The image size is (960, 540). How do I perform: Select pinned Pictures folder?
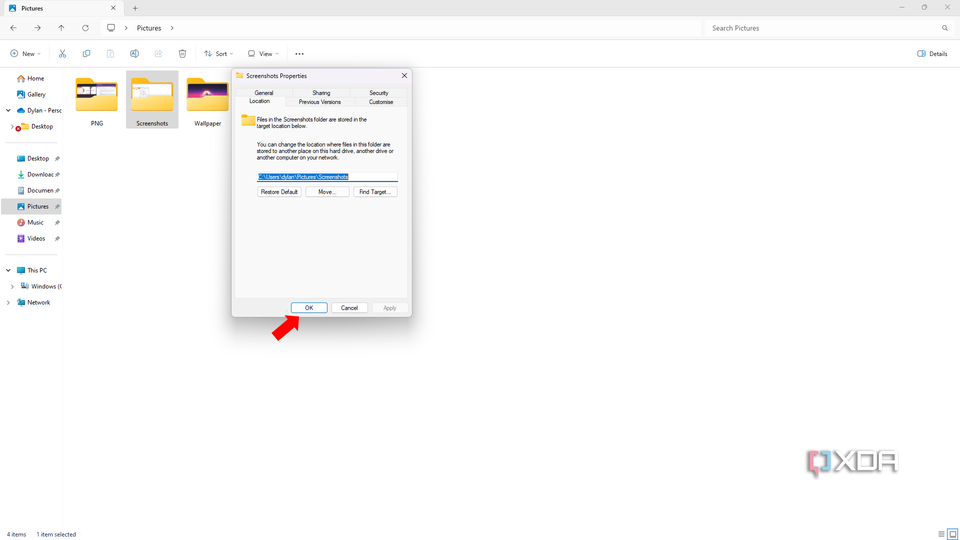click(32, 206)
